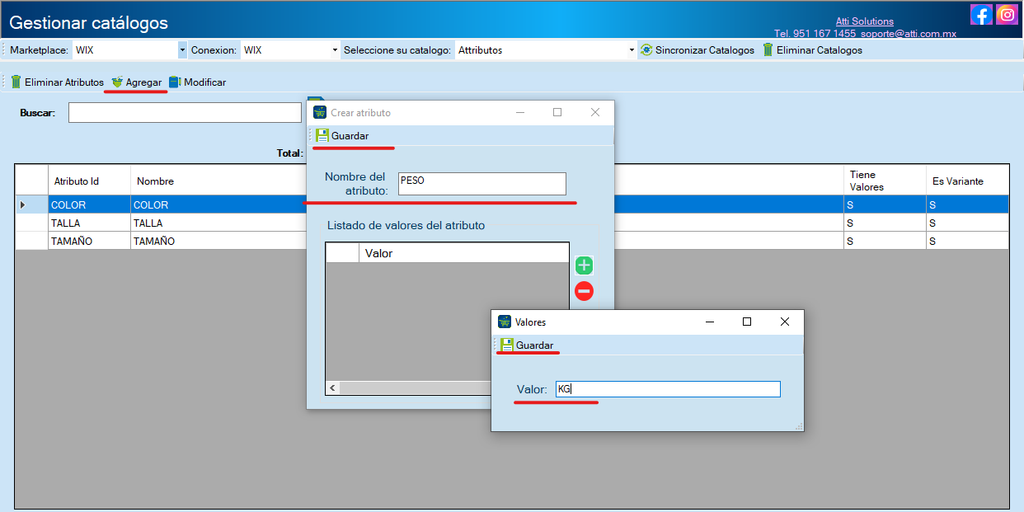
Task: Click the Valor field containing KG
Action: (x=668, y=389)
